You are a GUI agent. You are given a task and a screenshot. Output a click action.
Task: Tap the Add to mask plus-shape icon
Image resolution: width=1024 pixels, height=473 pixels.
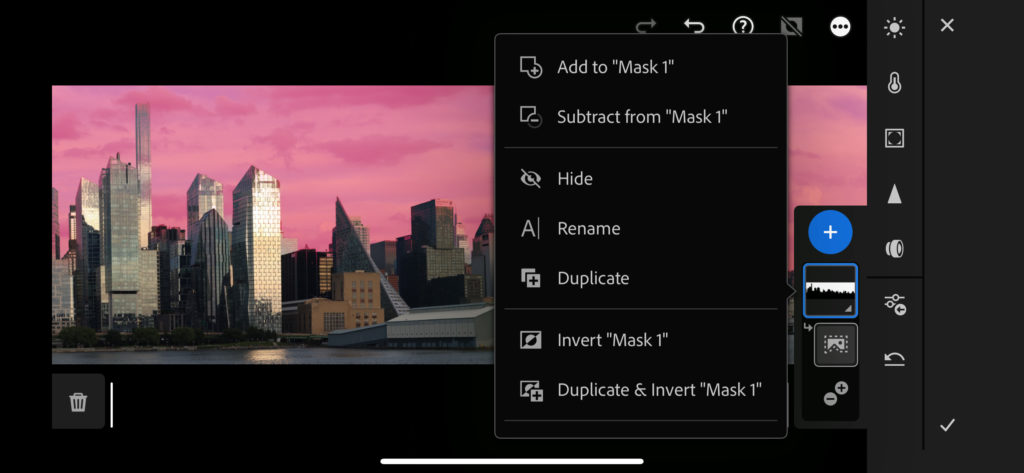click(531, 67)
